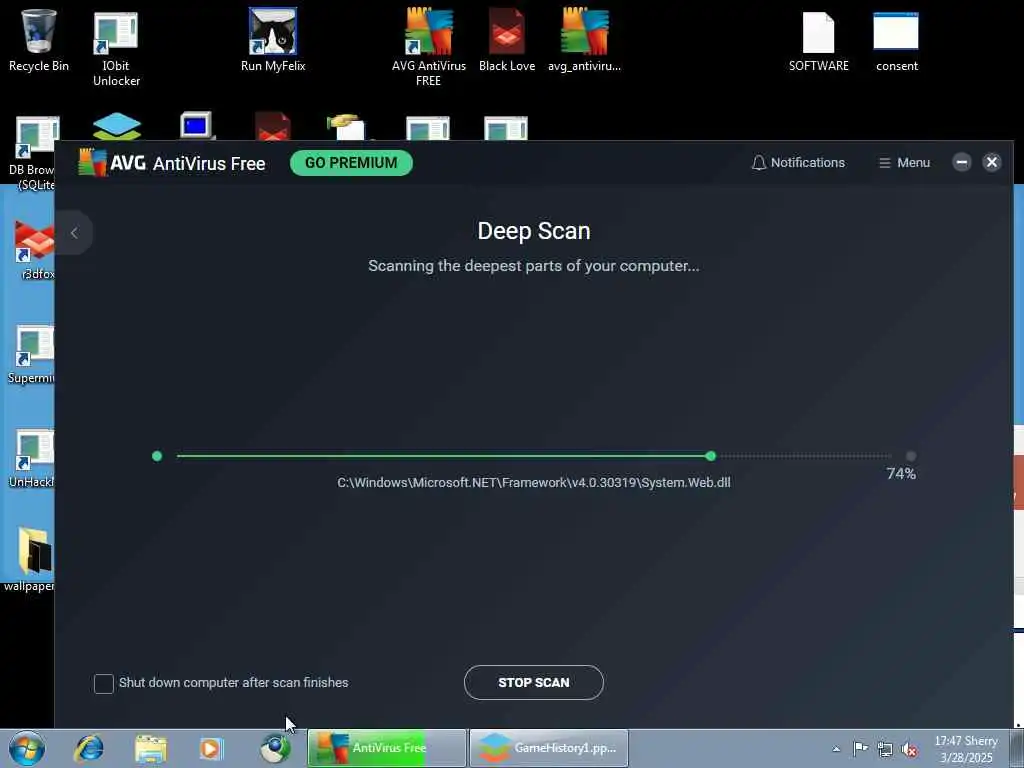Close the AVG AntiVirus window
Screen dimensions: 1024x768
[x=991, y=162]
